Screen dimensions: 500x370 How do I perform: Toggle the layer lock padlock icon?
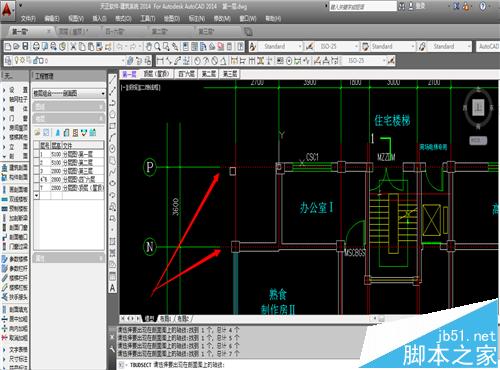click(36, 61)
